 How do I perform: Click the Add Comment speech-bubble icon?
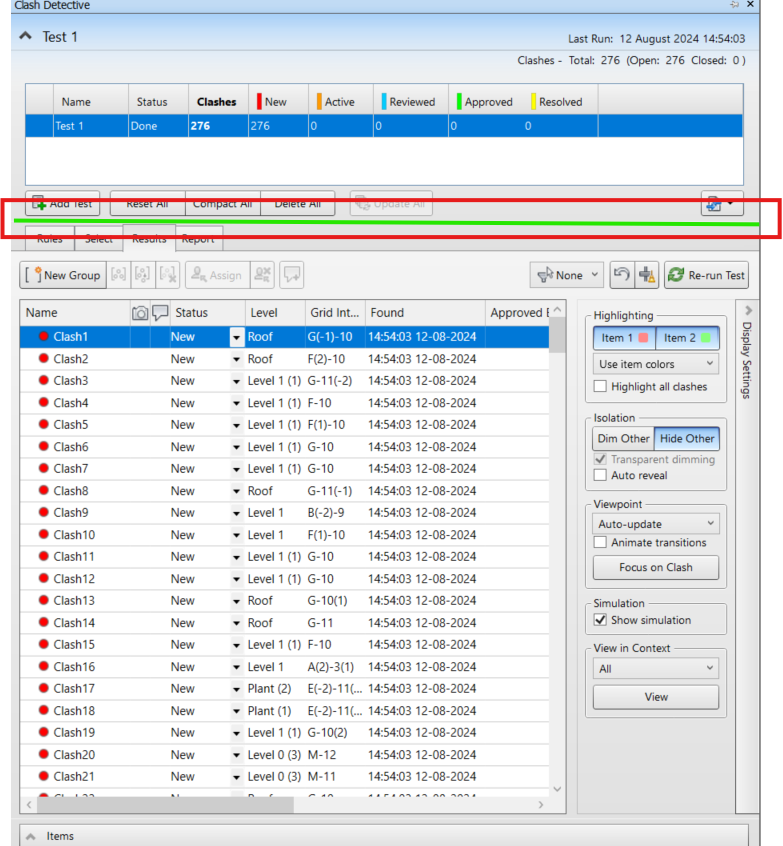pyautogui.click(x=292, y=275)
